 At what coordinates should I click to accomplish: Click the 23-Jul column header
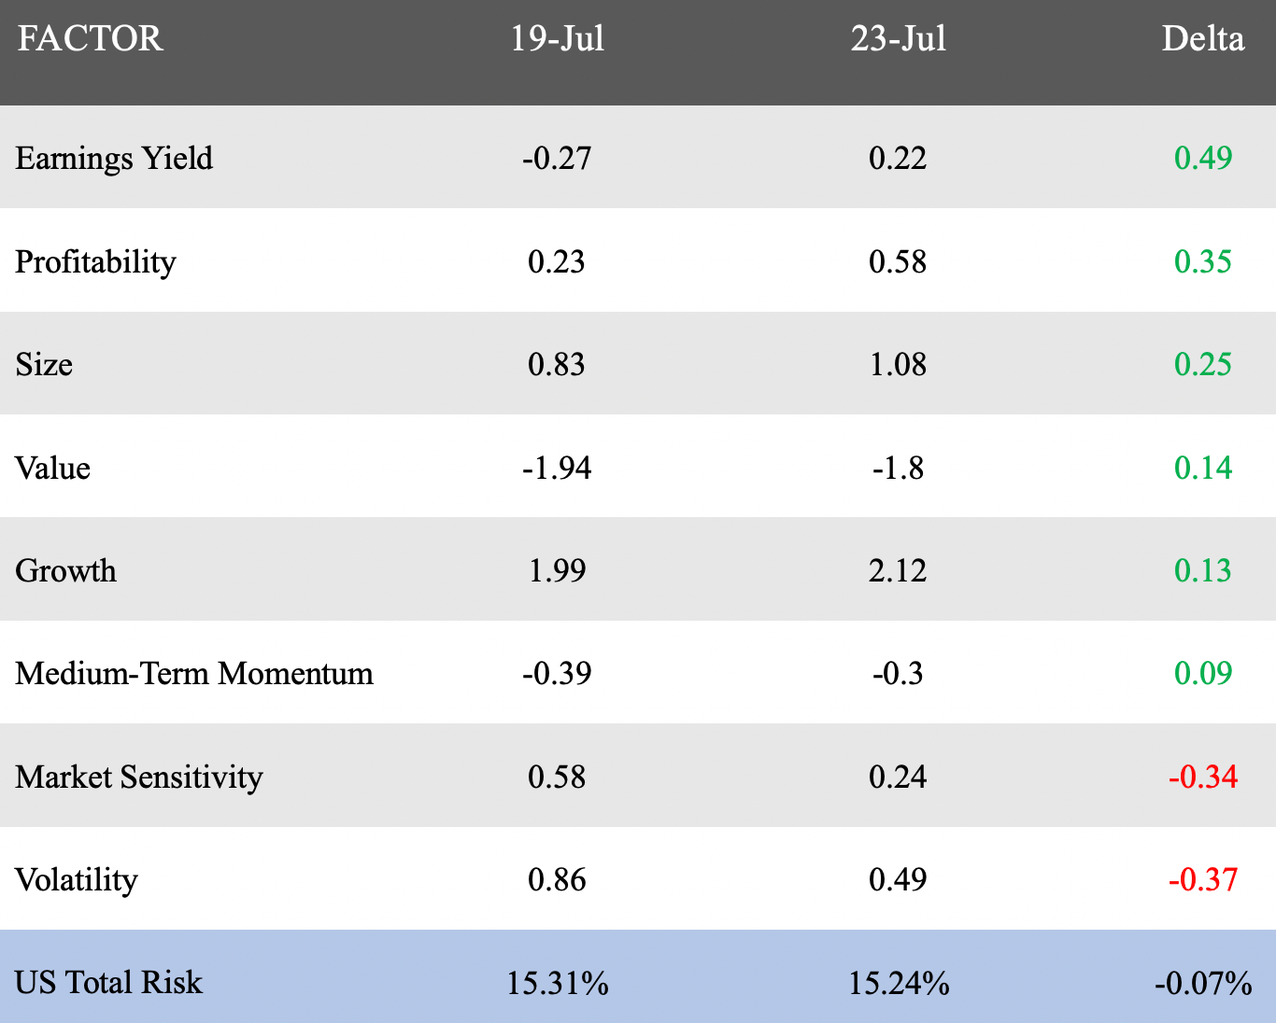pyautogui.click(x=898, y=39)
